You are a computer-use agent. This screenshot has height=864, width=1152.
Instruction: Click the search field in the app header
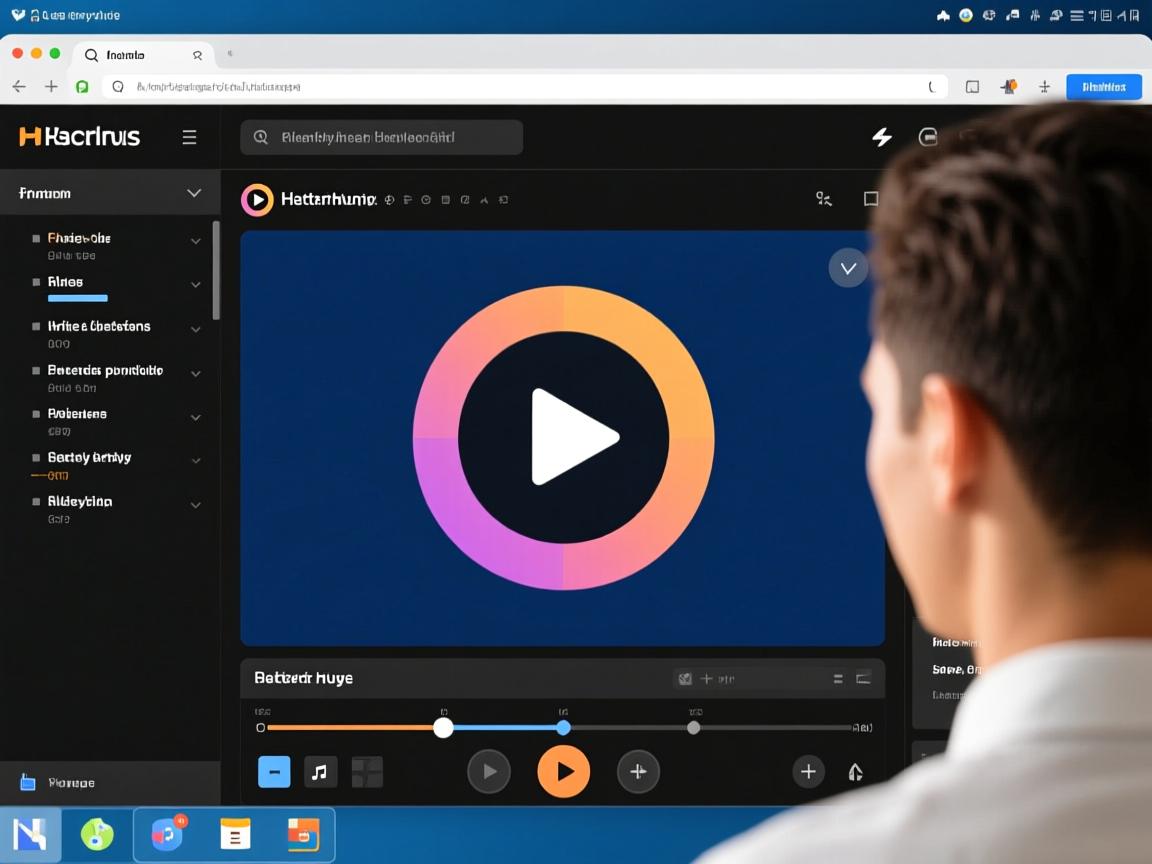coord(381,137)
